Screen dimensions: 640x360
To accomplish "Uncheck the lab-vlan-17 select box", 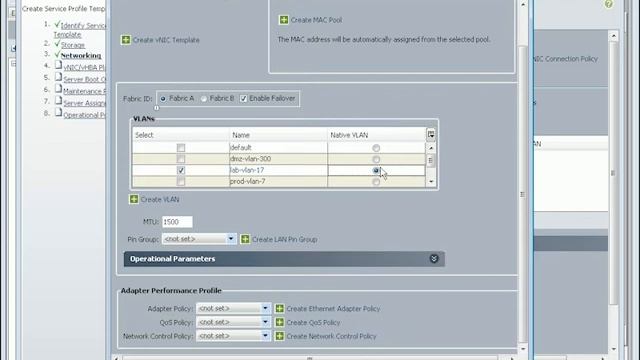I will [x=181, y=170].
